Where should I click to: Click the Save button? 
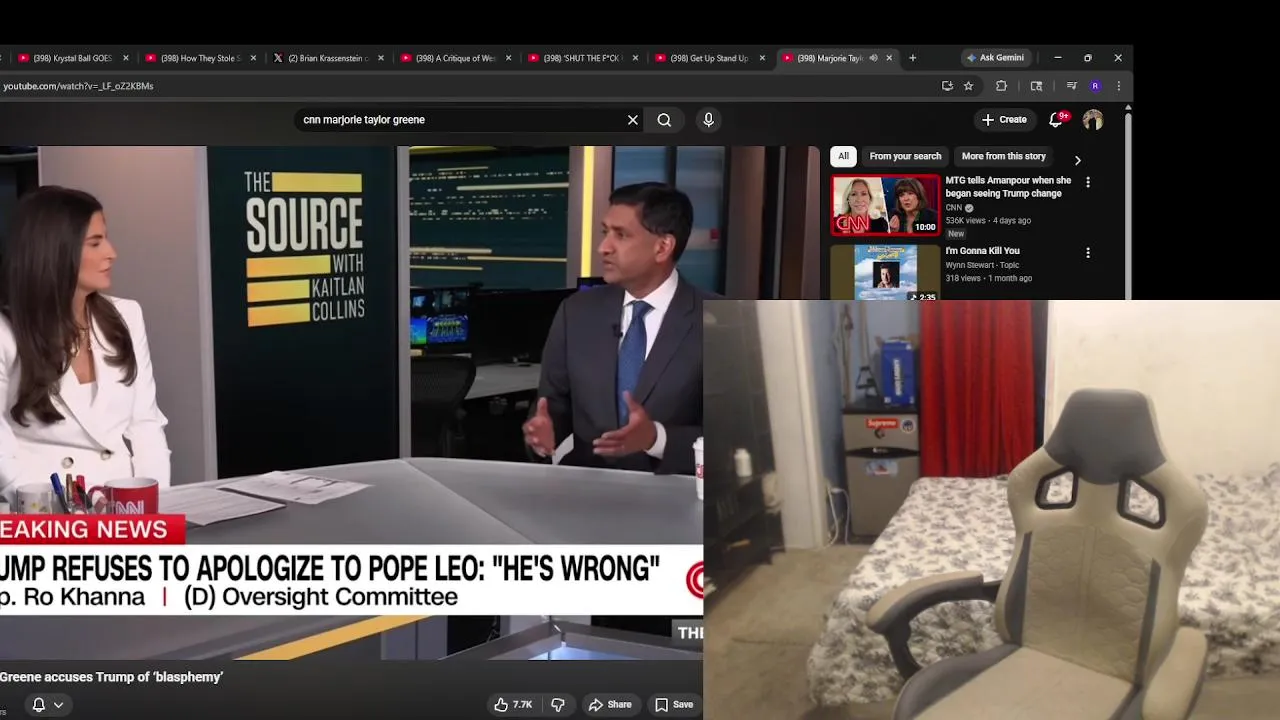pyautogui.click(x=674, y=705)
